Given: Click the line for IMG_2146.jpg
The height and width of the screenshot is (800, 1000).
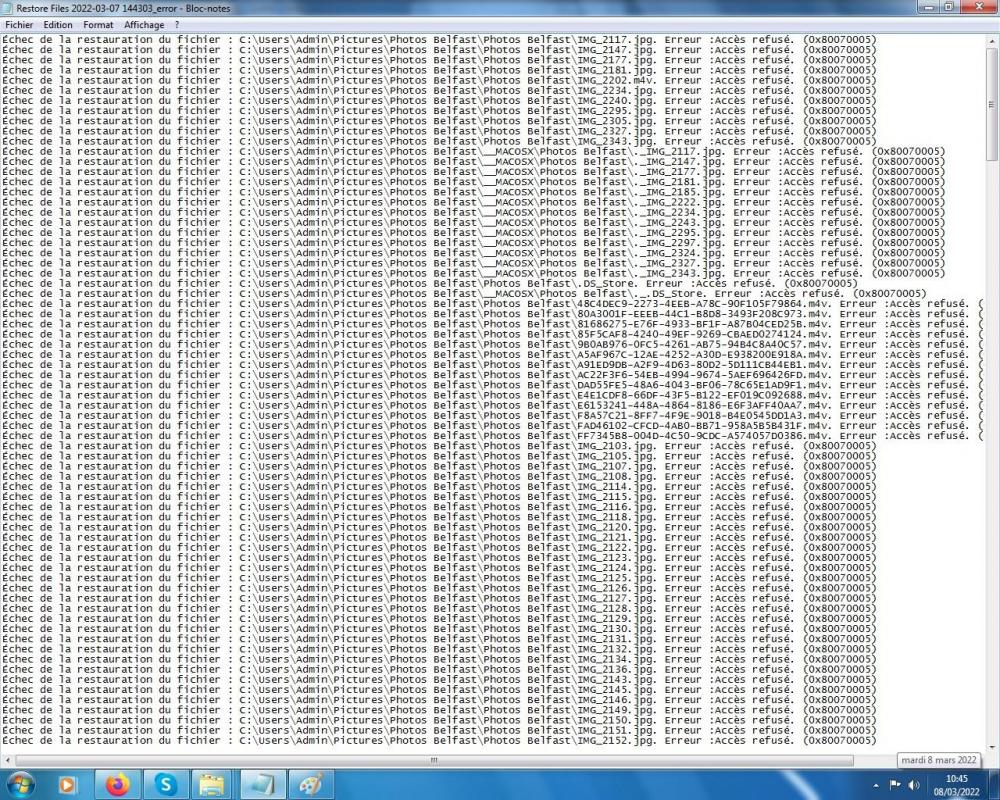Looking at the screenshot, I should [x=439, y=700].
